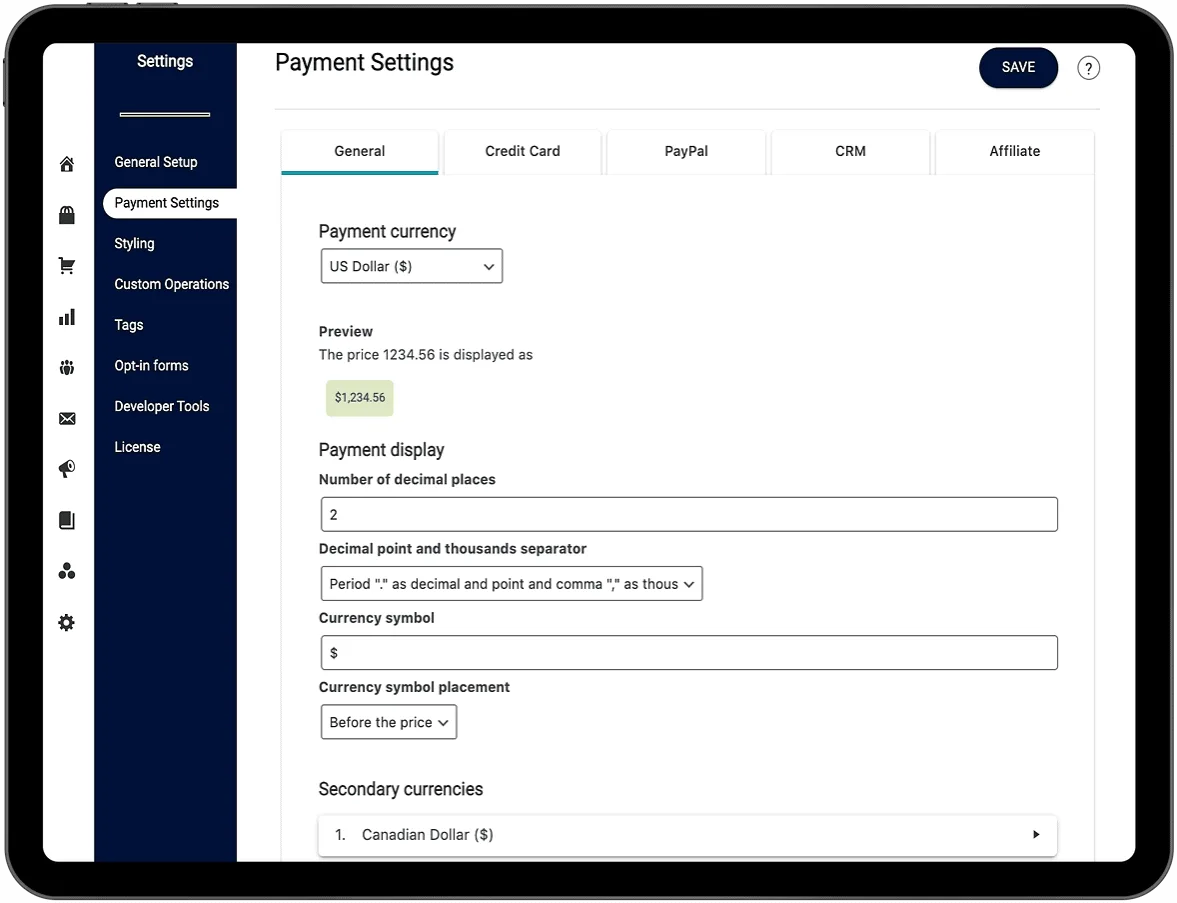
Task: Click the people group icon
Action: tap(67, 368)
